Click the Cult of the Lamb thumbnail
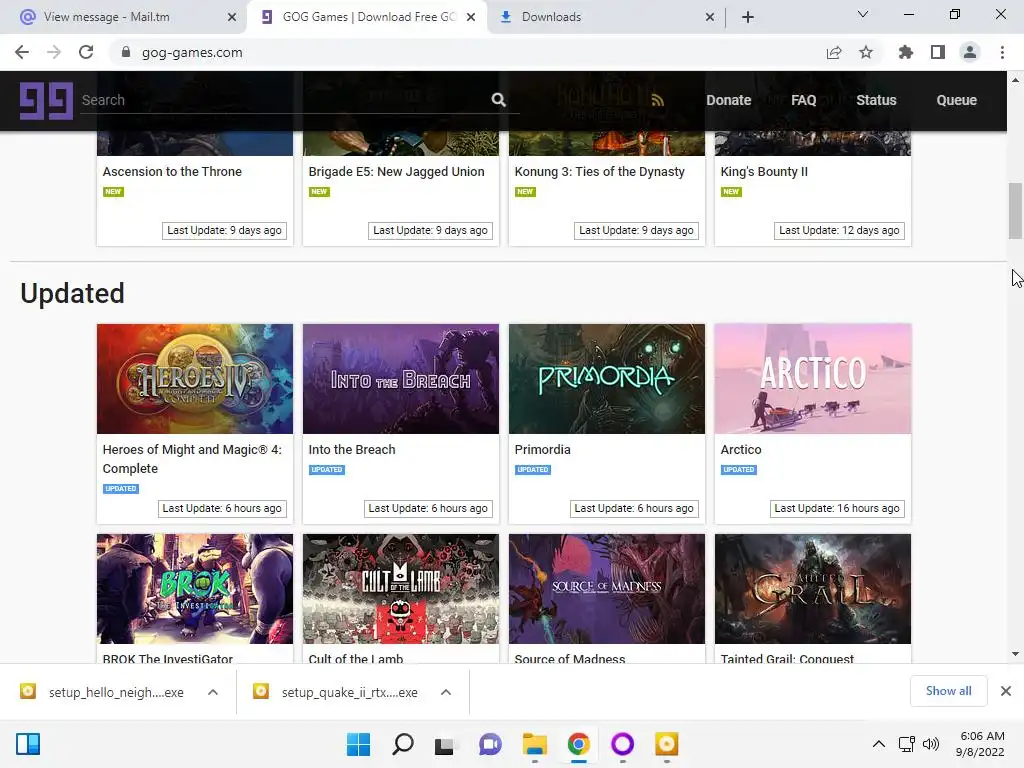Image resolution: width=1024 pixels, height=768 pixels. (x=400, y=589)
